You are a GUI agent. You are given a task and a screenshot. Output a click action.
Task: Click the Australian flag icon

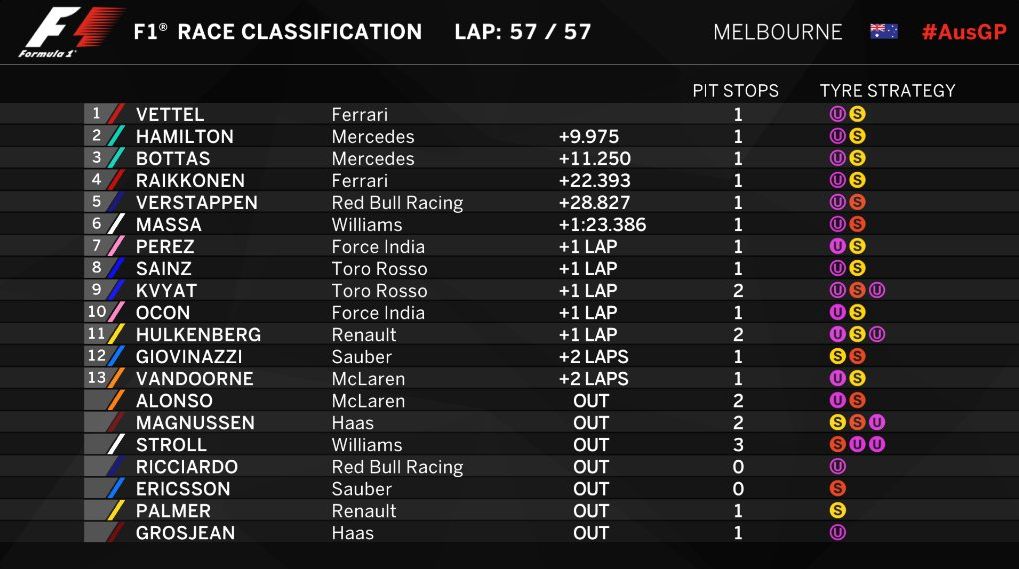pyautogui.click(x=883, y=31)
